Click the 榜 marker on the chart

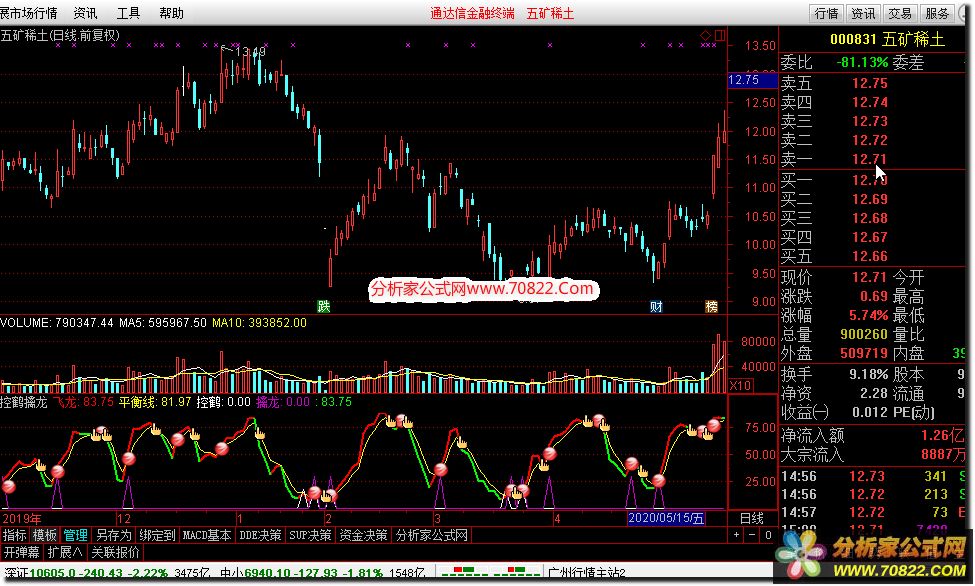click(711, 306)
